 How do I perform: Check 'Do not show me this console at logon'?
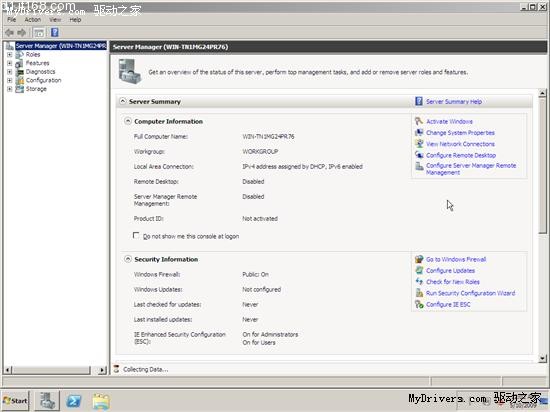click(x=136, y=235)
